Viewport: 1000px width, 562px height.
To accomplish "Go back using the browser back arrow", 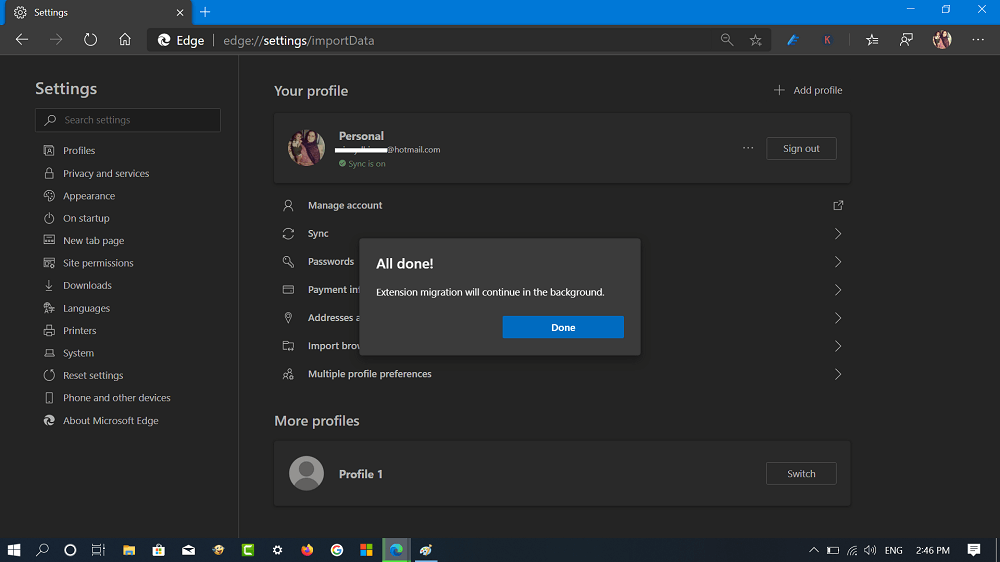I will click(x=22, y=40).
